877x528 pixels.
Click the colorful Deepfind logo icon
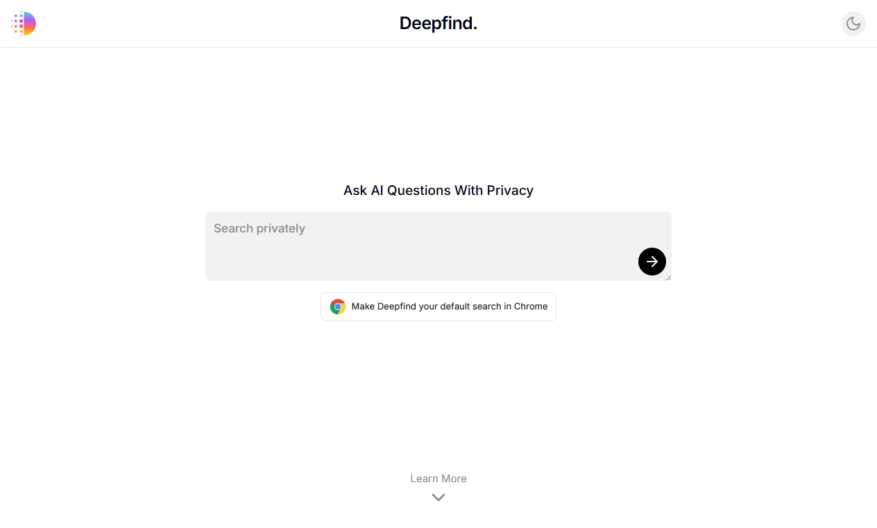pos(23,23)
